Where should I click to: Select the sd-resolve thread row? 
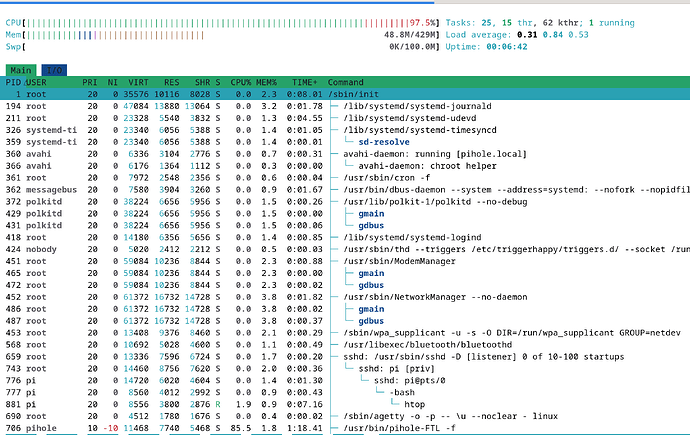[345, 142]
